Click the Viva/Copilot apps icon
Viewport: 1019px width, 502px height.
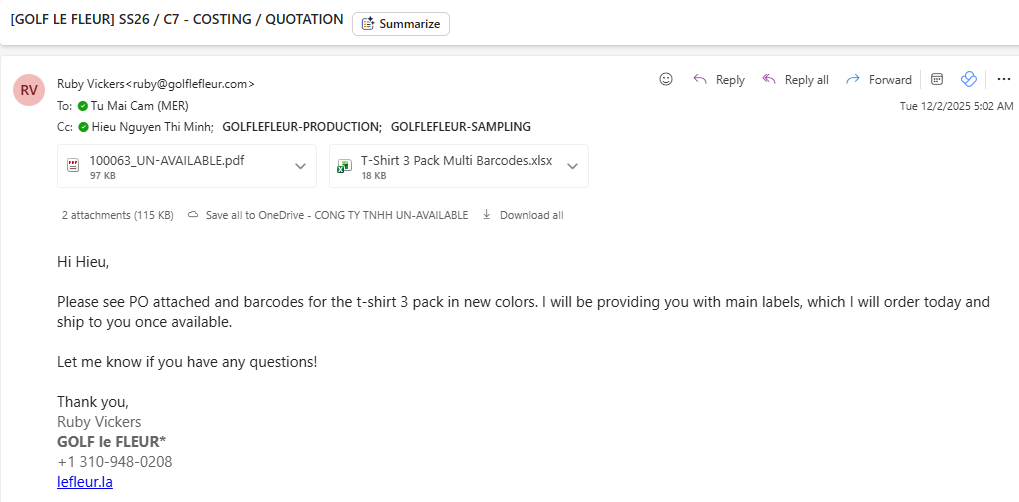pos(968,79)
